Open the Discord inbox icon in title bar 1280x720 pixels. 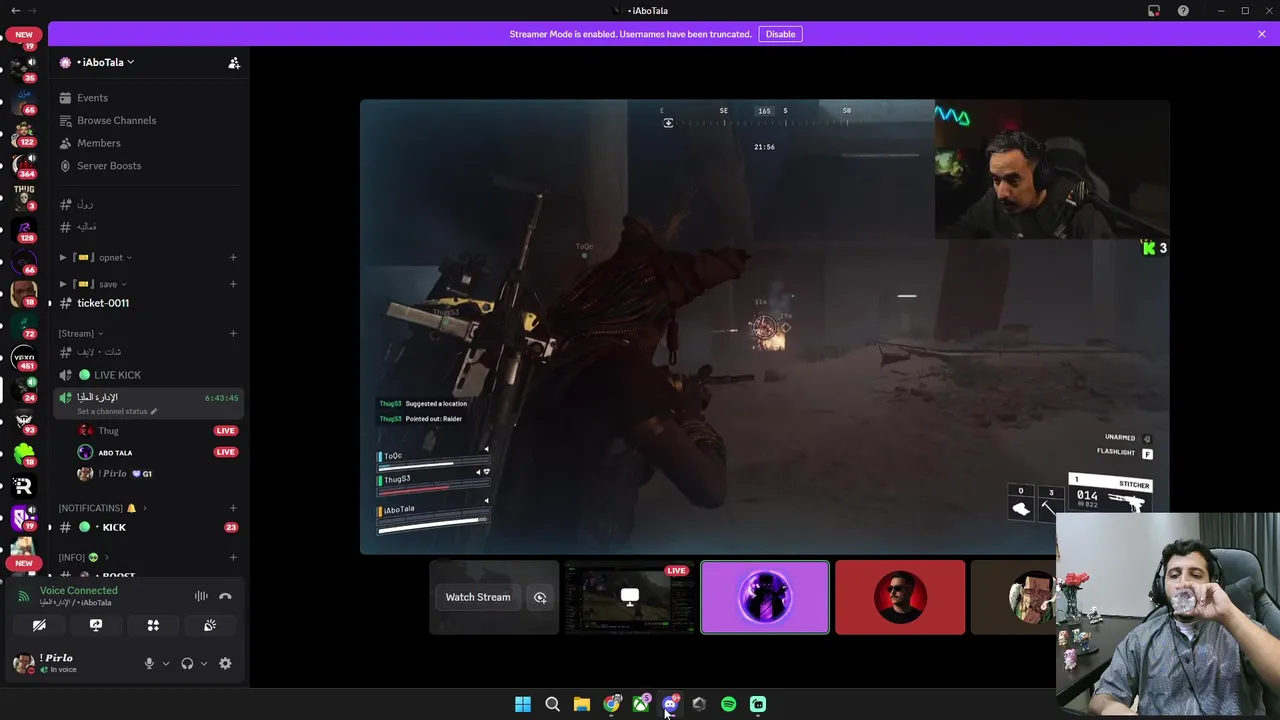[1154, 11]
